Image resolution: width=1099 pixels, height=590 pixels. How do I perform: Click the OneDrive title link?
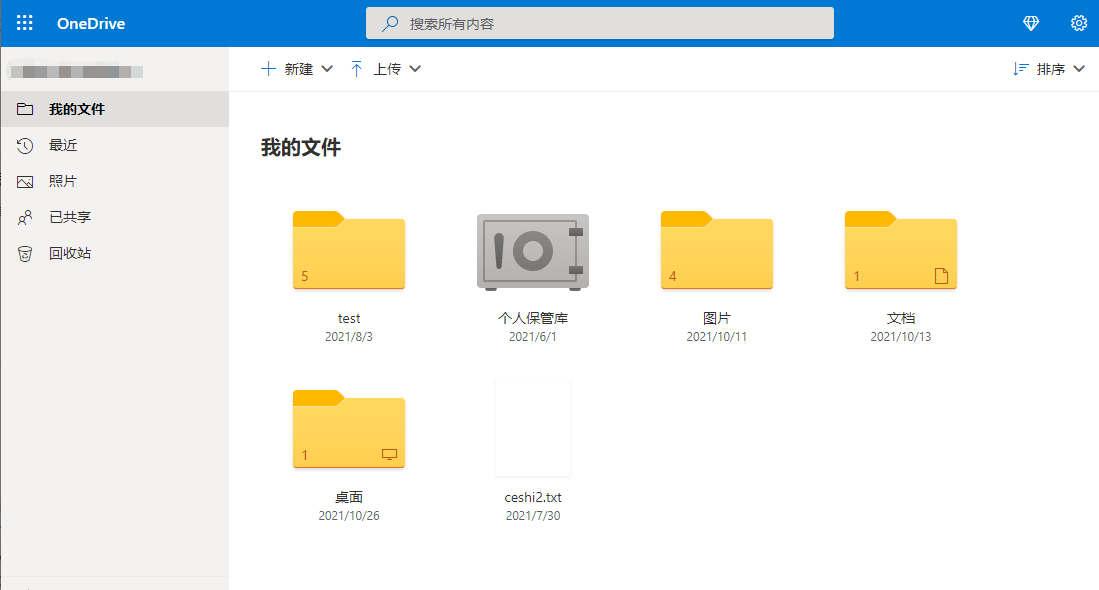(x=91, y=23)
